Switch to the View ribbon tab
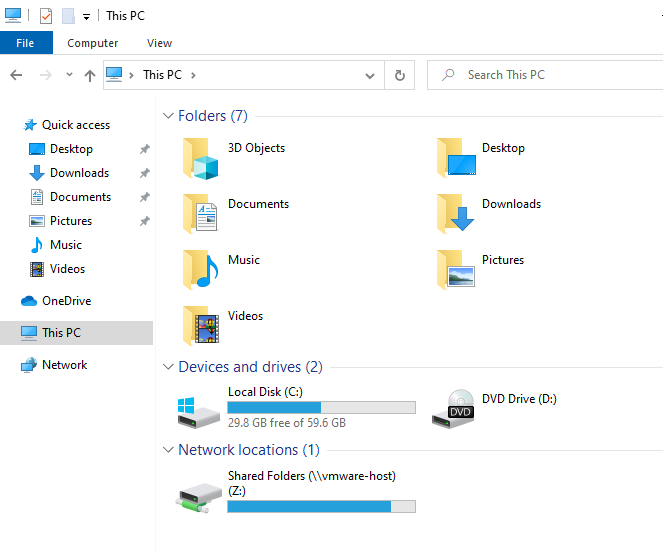Screen dimensions: 663x552 (x=159, y=43)
